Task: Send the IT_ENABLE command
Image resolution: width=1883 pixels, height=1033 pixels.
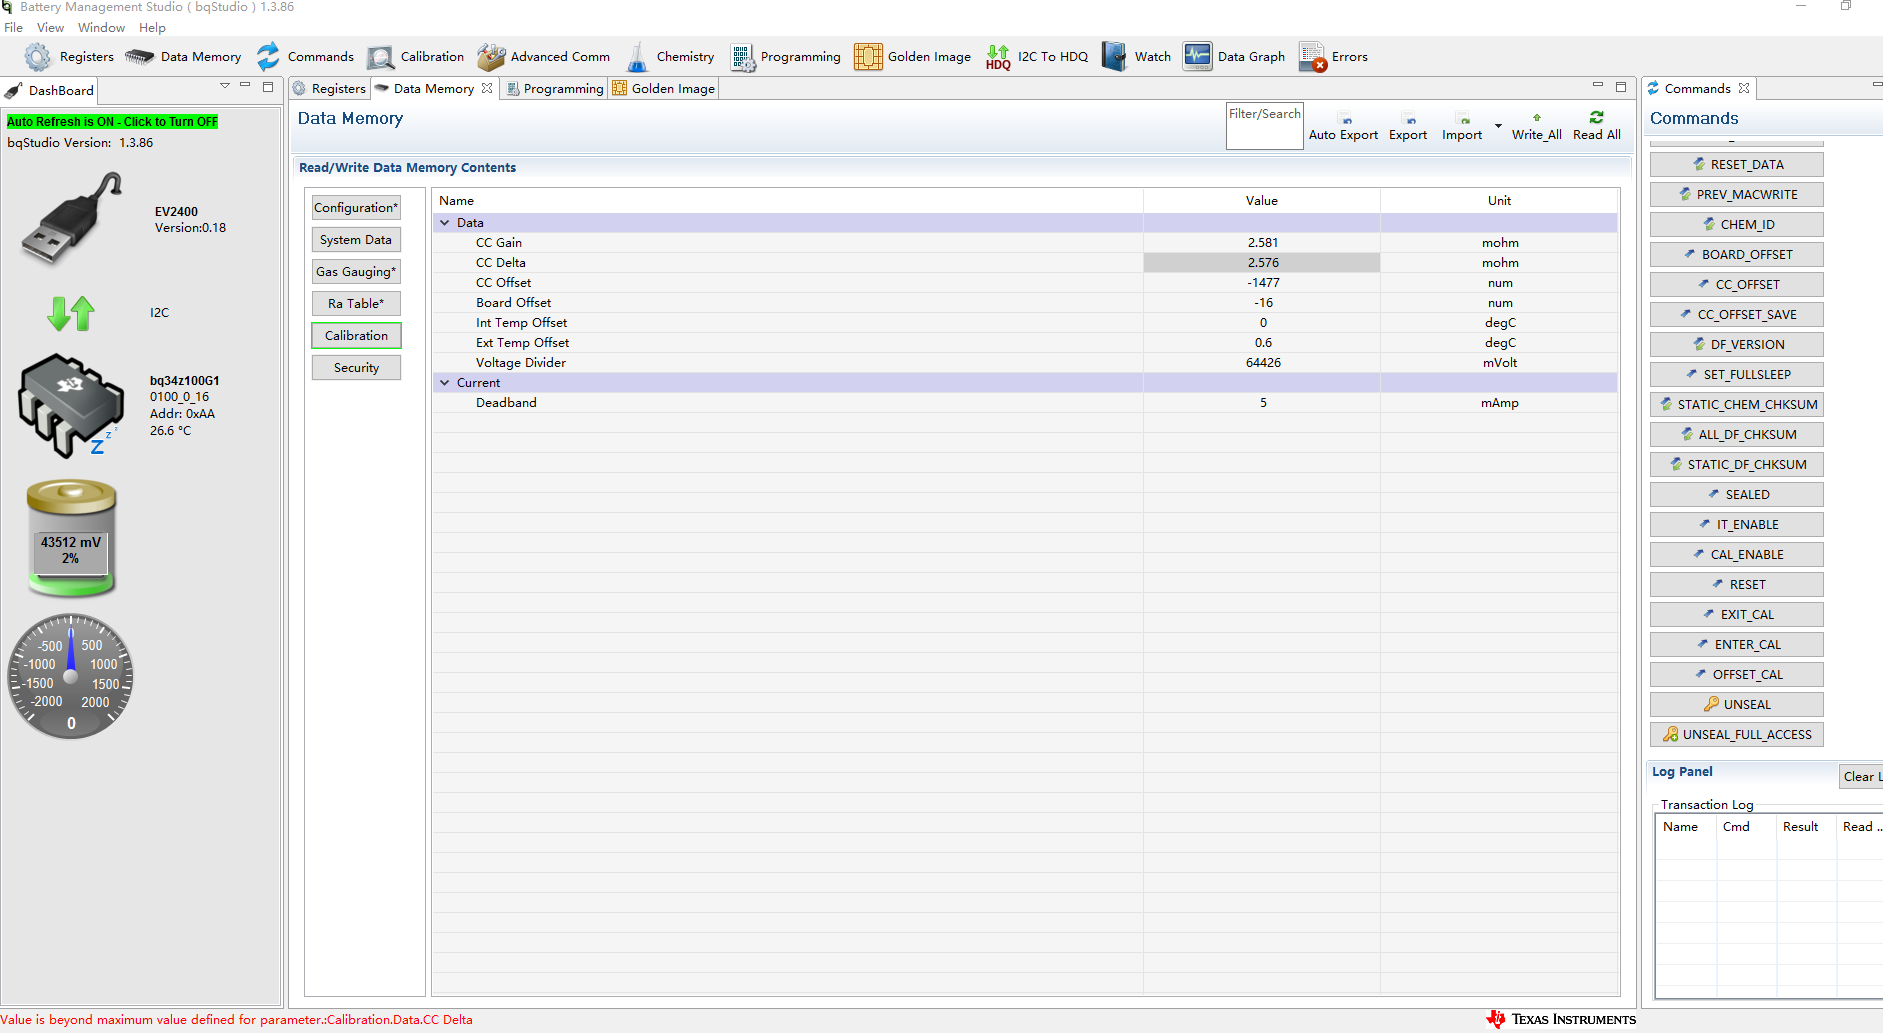Action: [x=1737, y=525]
